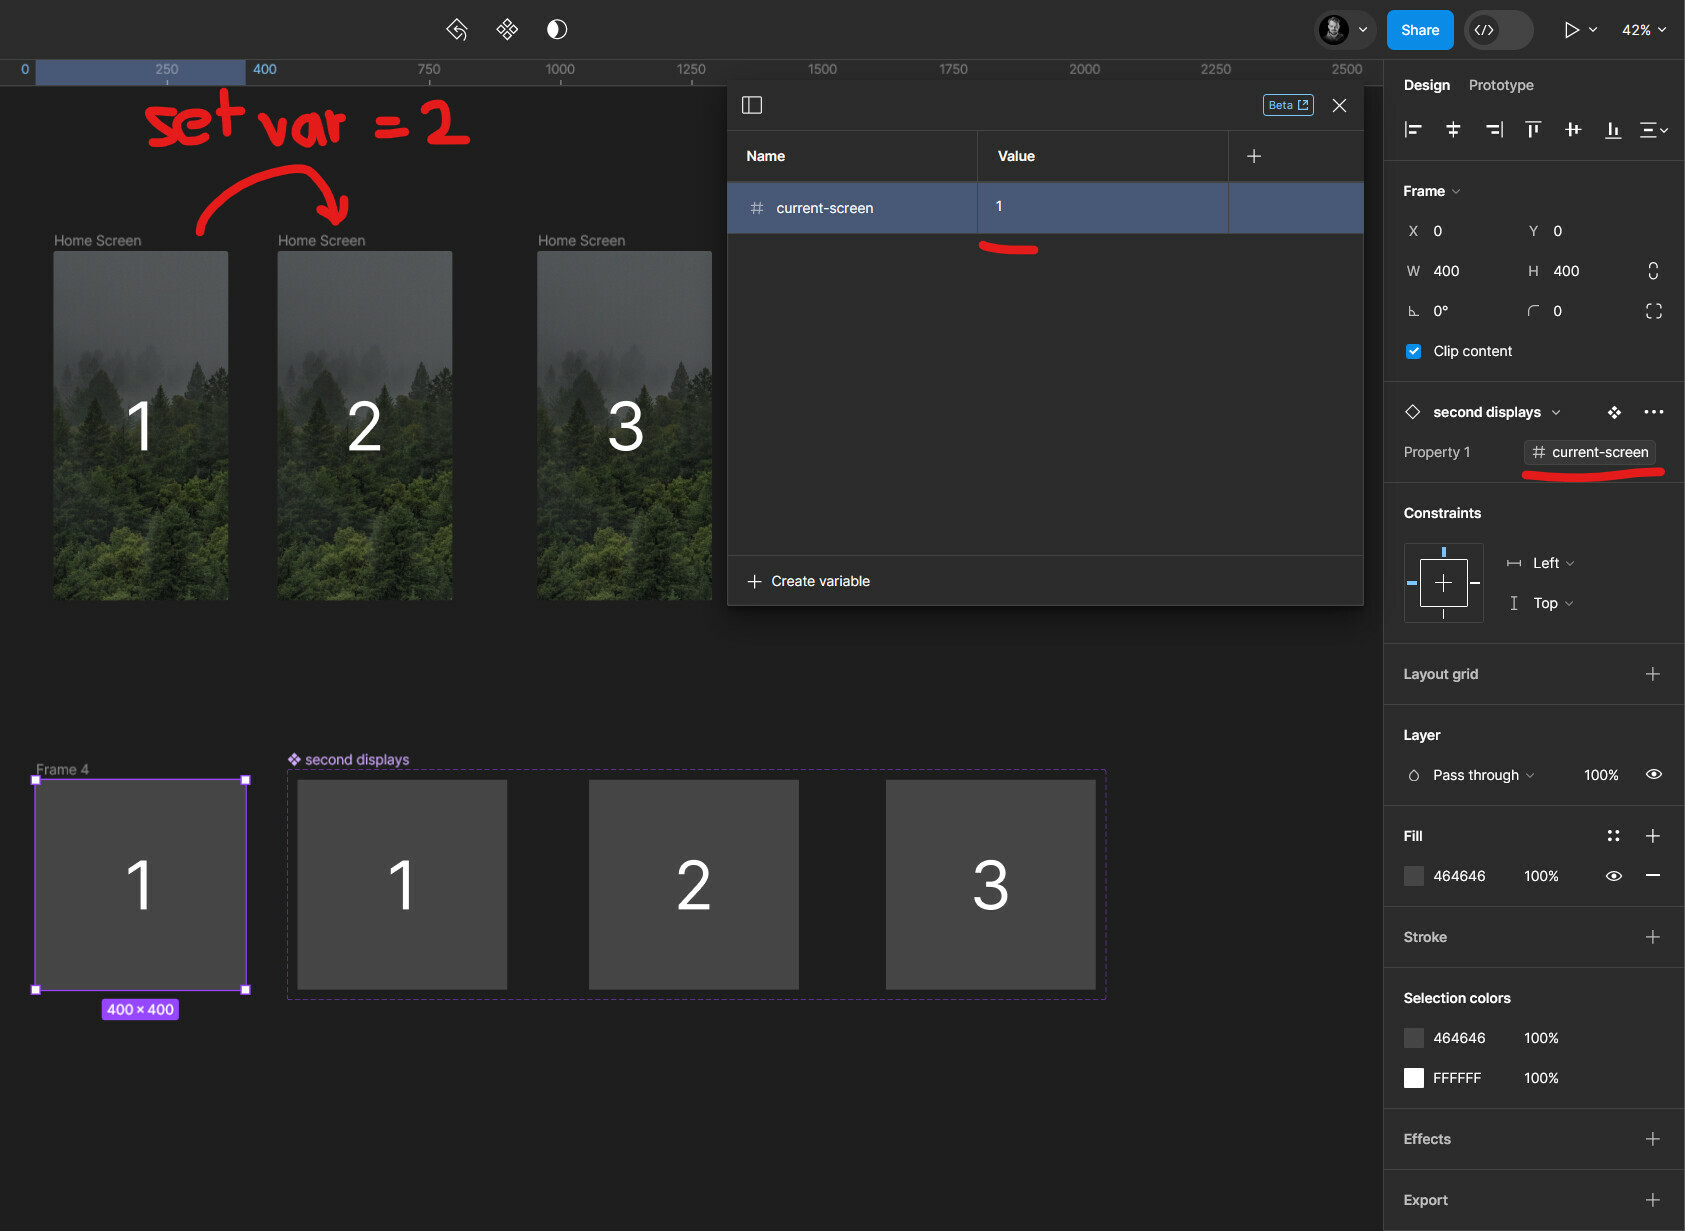This screenshot has width=1685, height=1231.
Task: Click the 464646 fill color swatch
Action: click(1413, 876)
